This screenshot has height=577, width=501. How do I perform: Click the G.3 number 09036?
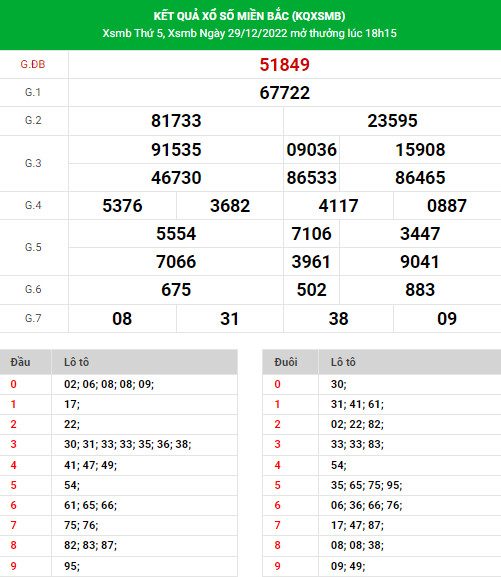[x=311, y=150]
